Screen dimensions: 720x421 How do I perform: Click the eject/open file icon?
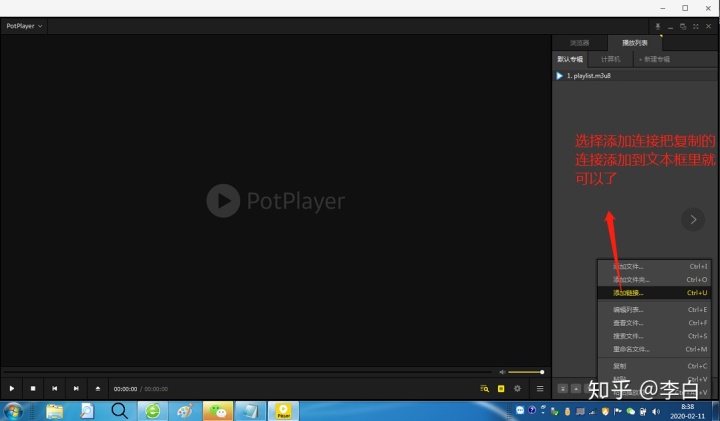[98, 388]
